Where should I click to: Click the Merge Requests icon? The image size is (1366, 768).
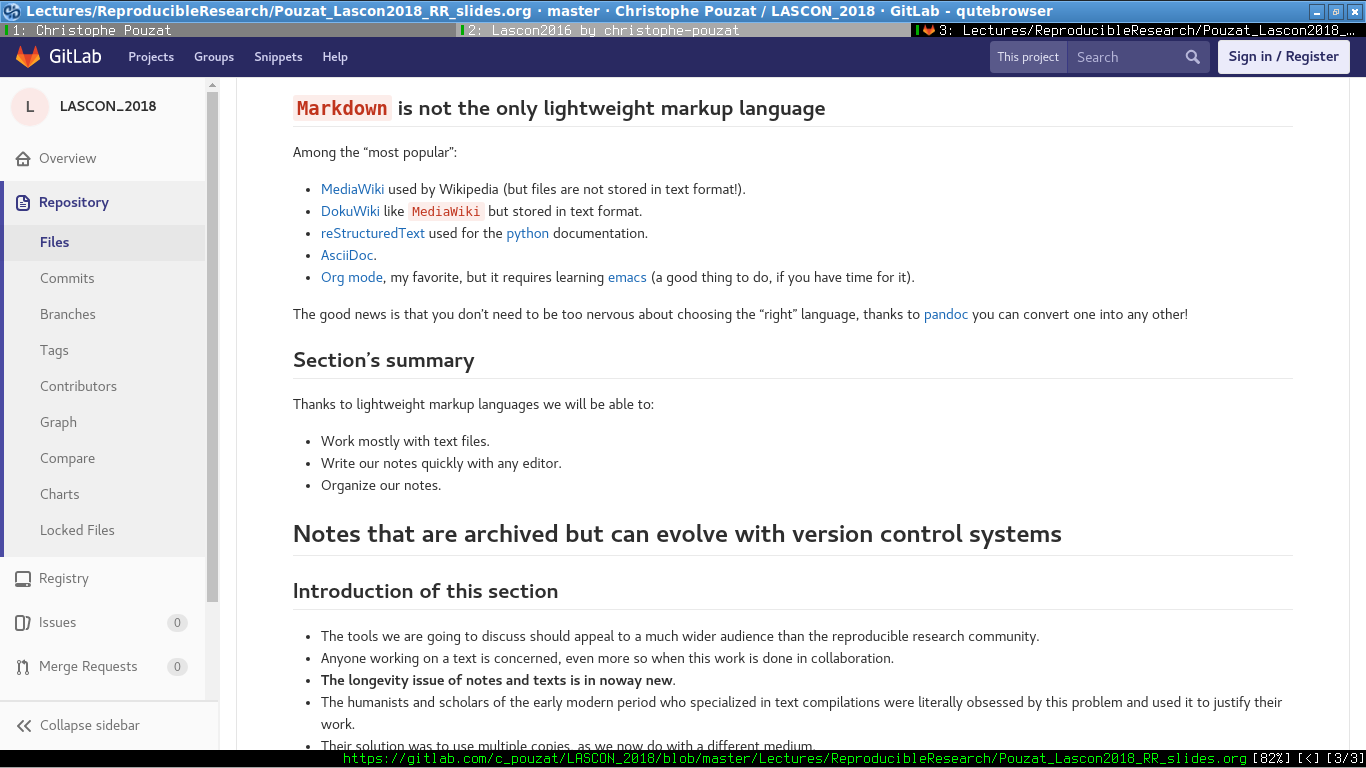[x=23, y=667]
